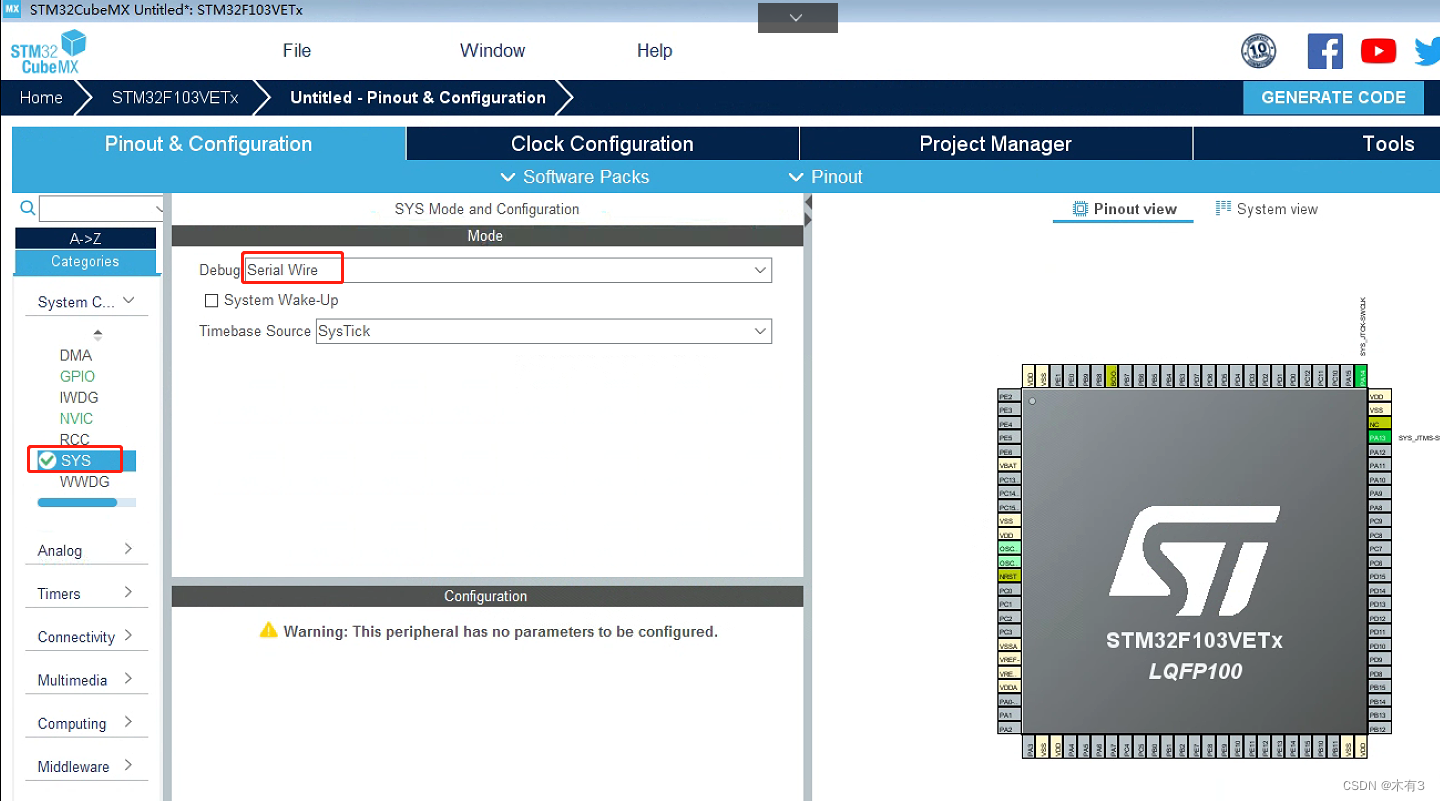Select GPIO in System Core list
This screenshot has height=801, width=1440.
click(x=77, y=376)
